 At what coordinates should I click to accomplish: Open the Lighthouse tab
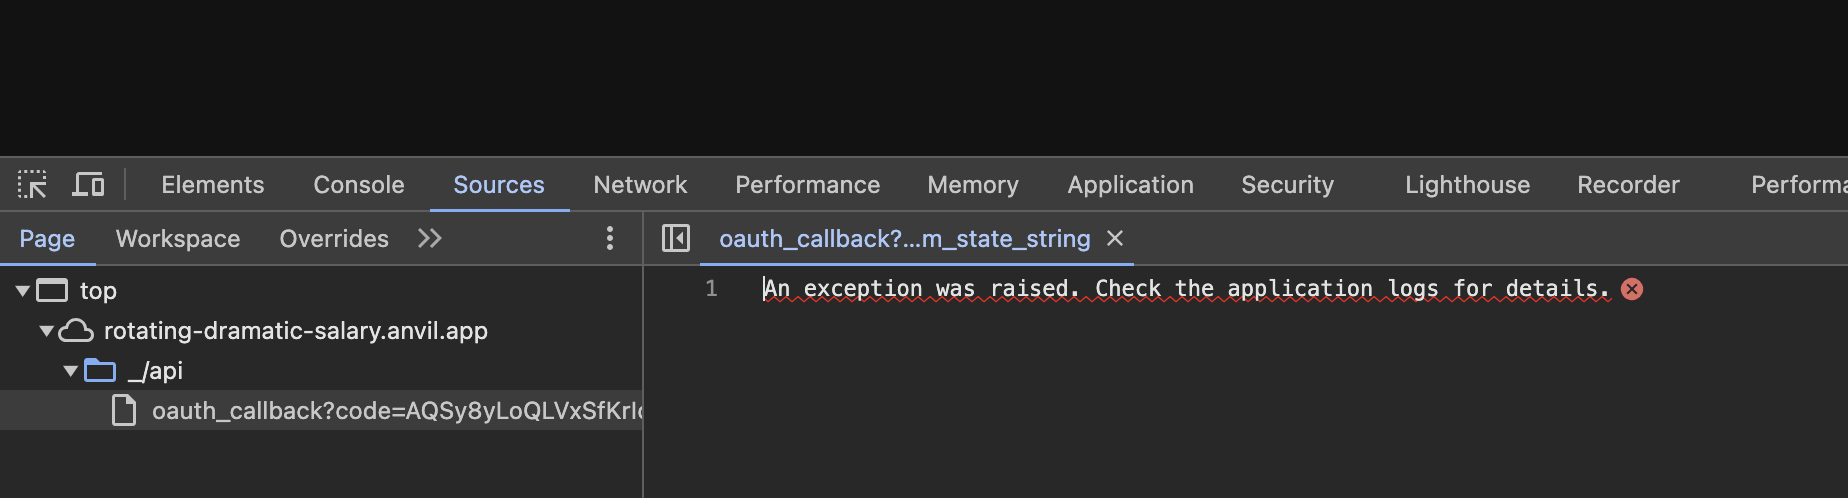click(x=1467, y=185)
